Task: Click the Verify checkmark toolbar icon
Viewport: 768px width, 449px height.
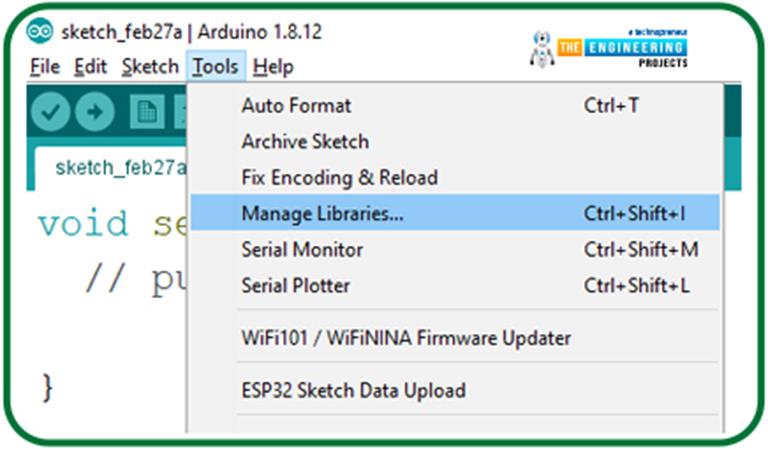Action: coord(50,112)
